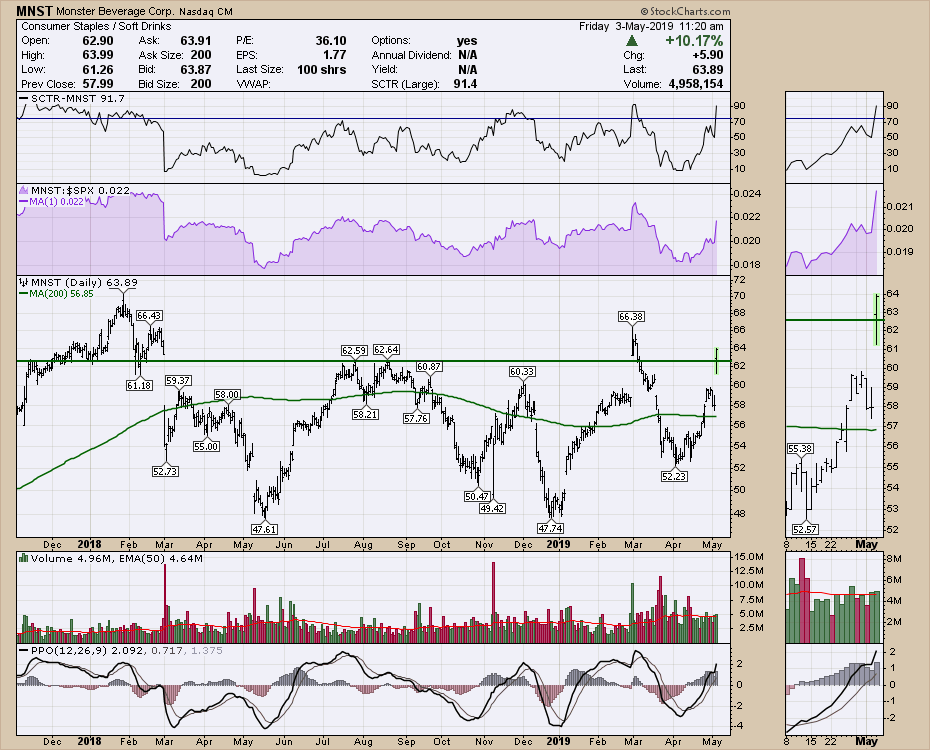Click the MNST ticker symbol title
930x750 pixels.
pos(34,11)
